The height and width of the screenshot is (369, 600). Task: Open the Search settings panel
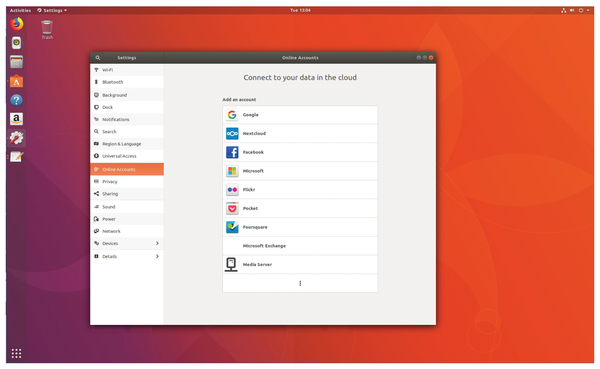click(x=127, y=132)
